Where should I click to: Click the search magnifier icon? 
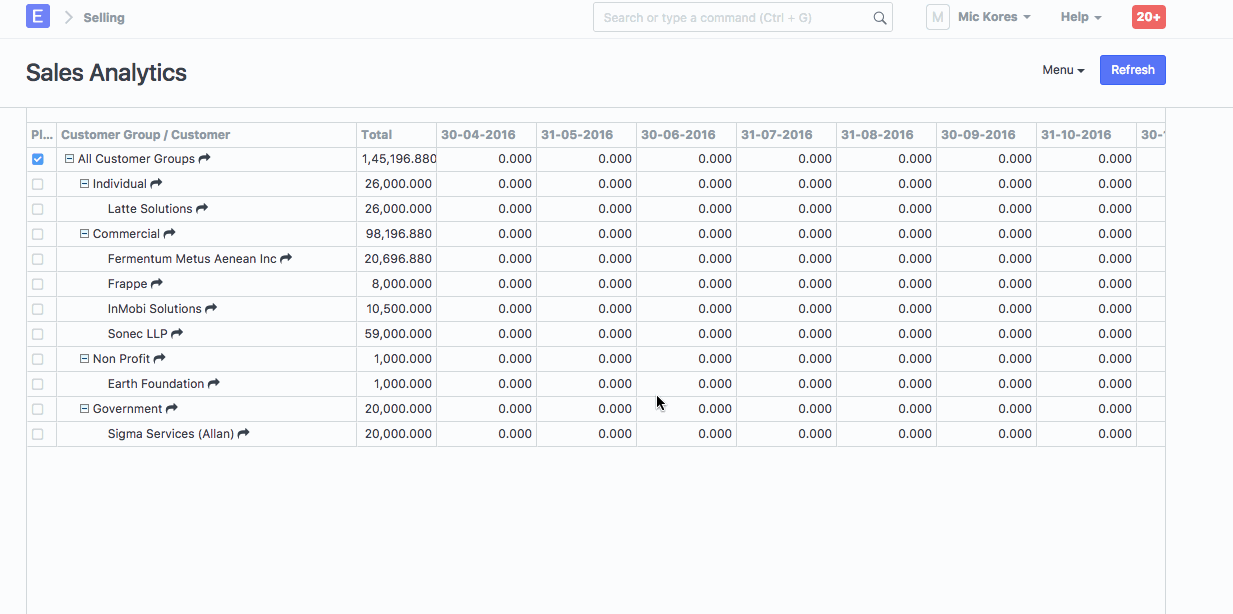click(879, 17)
